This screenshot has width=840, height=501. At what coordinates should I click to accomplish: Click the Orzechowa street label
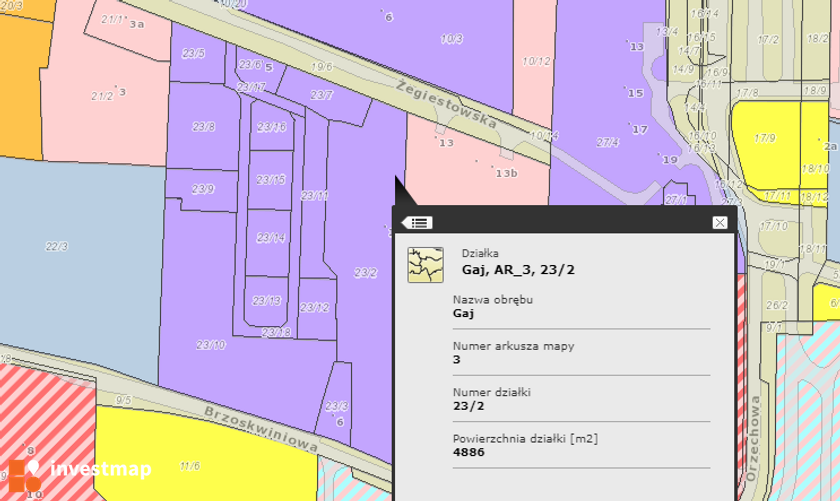tap(753, 438)
